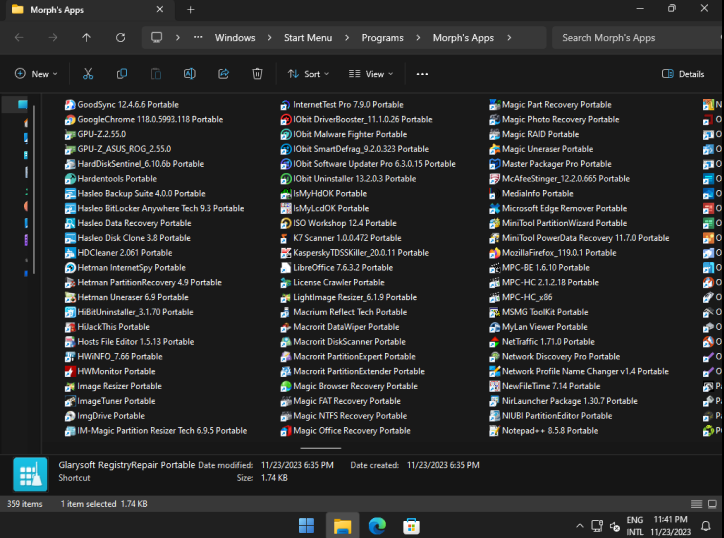Click the MozillaFirefox_119.0.1 Portable icon
Viewport: 724px width, 538px height.
(x=494, y=253)
